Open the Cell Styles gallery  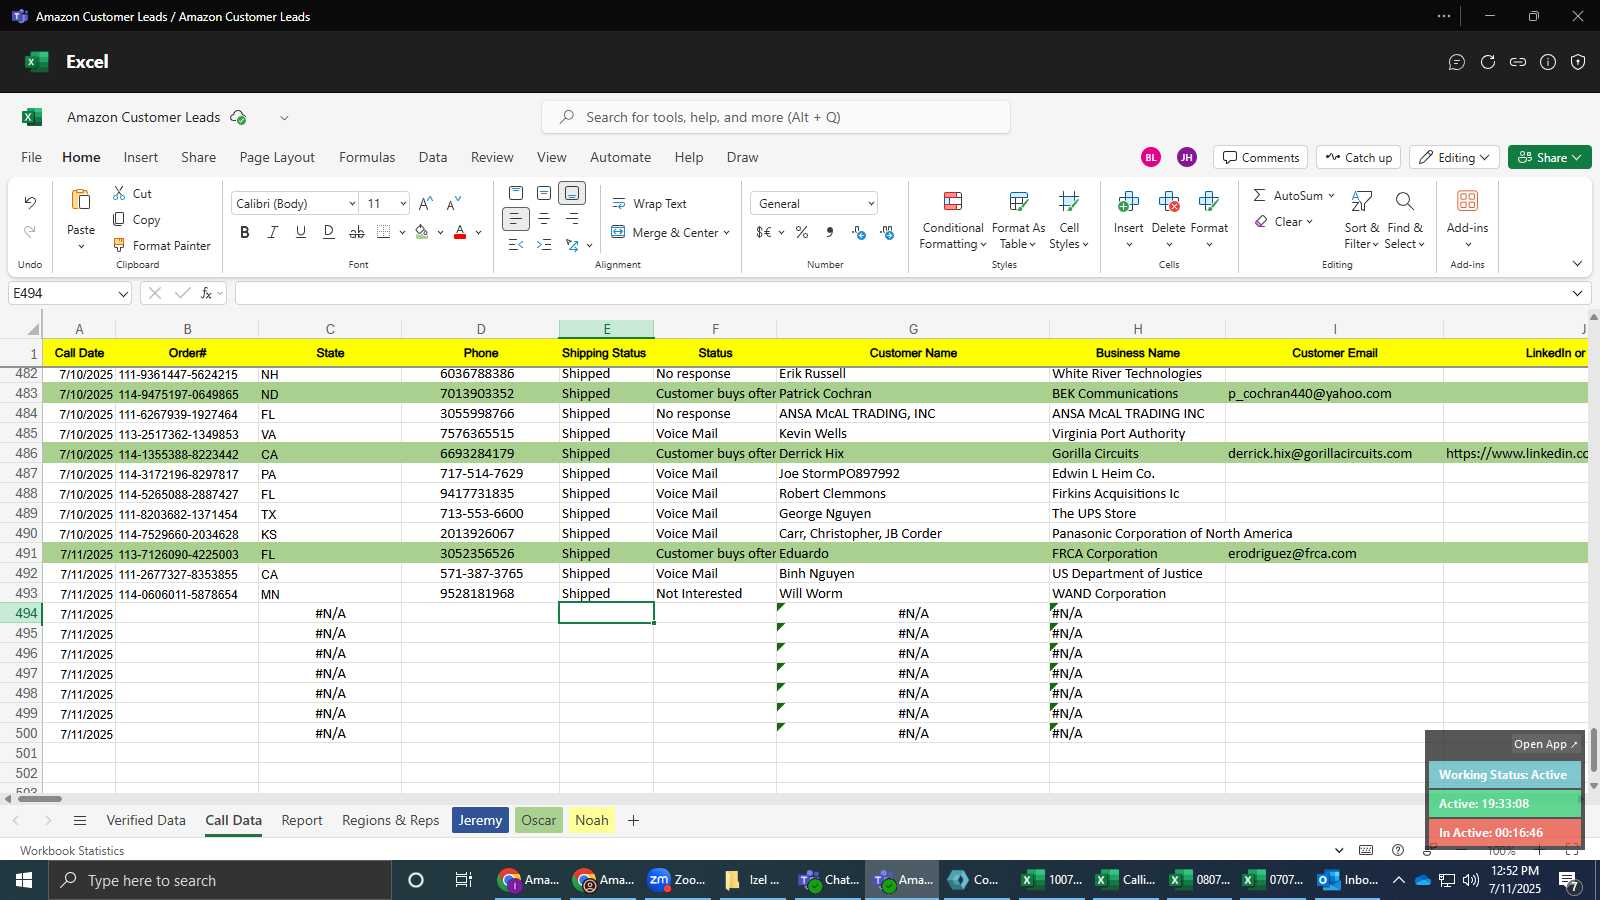pyautogui.click(x=1069, y=221)
